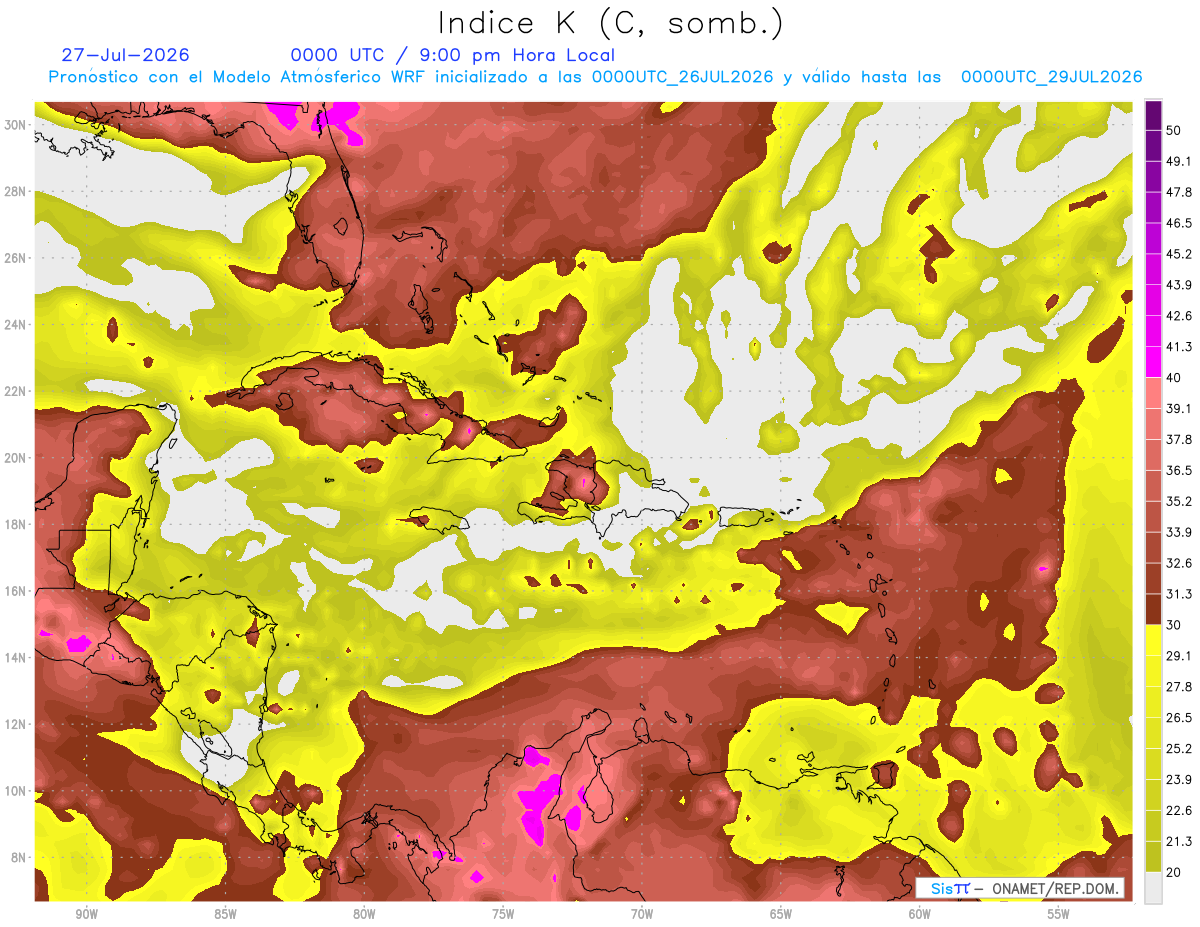The width and height of the screenshot is (1200, 927).
Task: Click the WRF forecast initialization description line
Action: tap(595, 77)
